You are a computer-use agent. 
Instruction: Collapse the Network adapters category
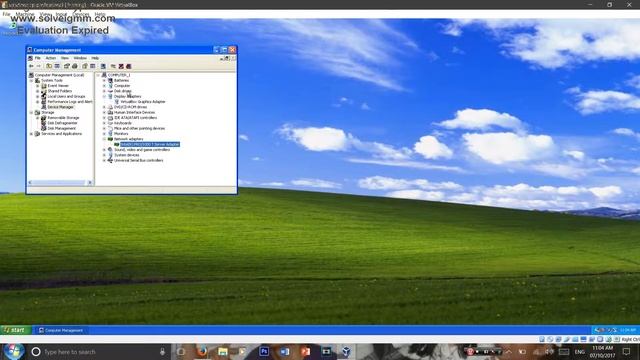tap(104, 139)
